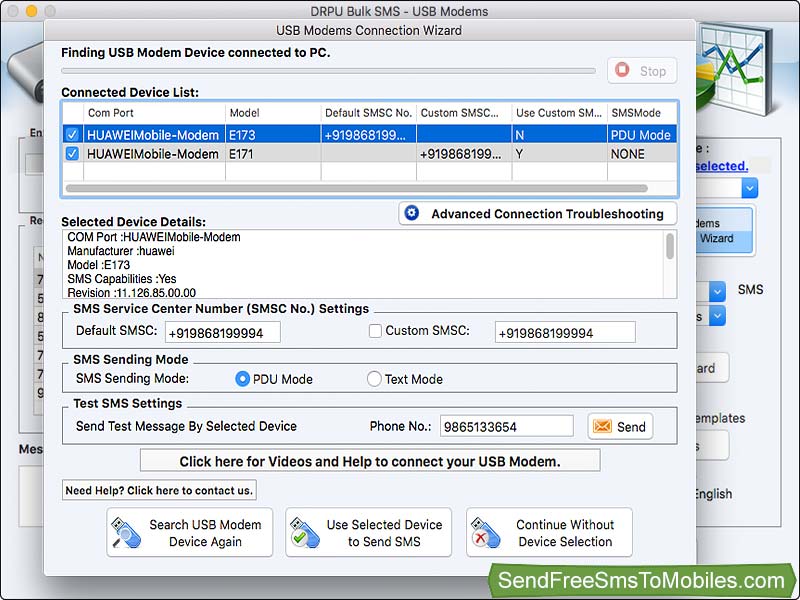Select the Com Port column header
800x600 pixels.
(111, 113)
